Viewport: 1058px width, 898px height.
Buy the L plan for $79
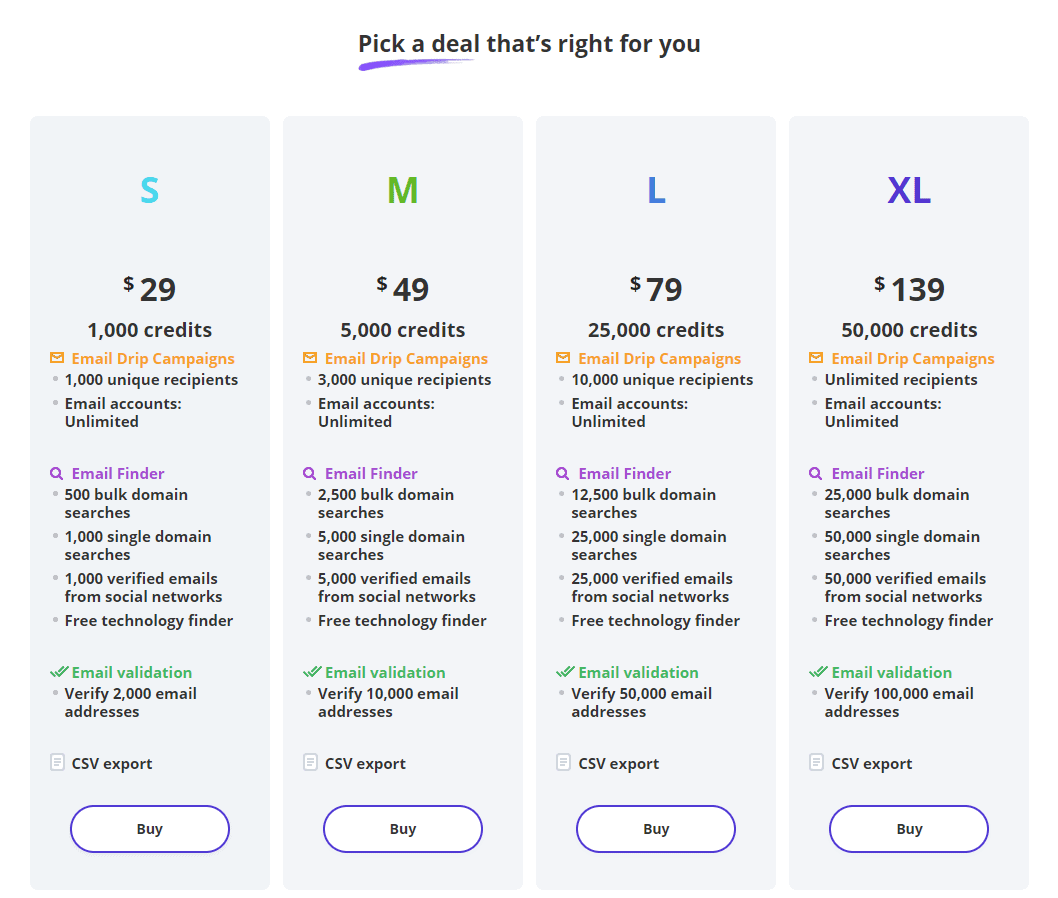[656, 829]
